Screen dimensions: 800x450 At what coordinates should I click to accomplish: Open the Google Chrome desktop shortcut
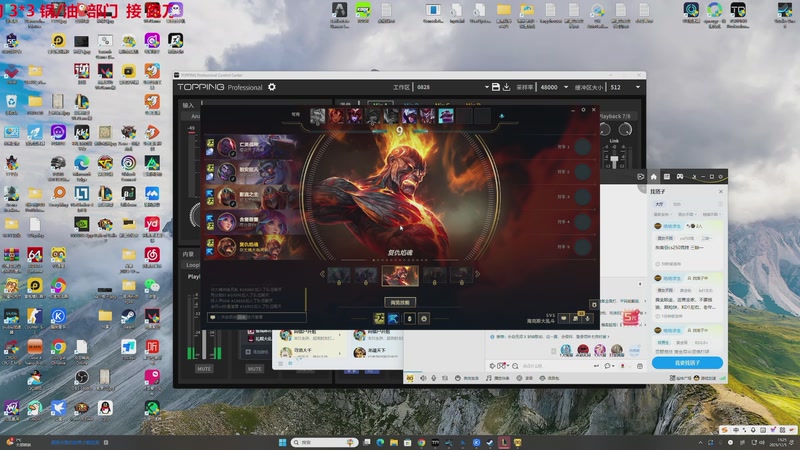click(x=58, y=349)
